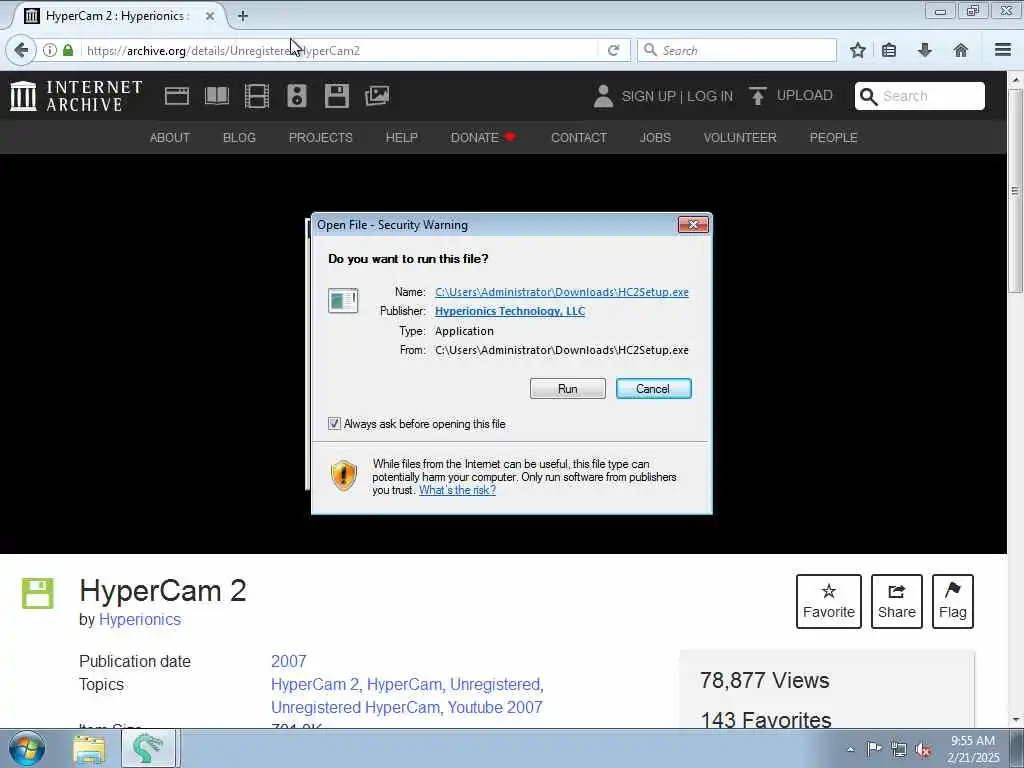Click the green software item icon
Image resolution: width=1024 pixels, height=768 pixels.
[38, 593]
